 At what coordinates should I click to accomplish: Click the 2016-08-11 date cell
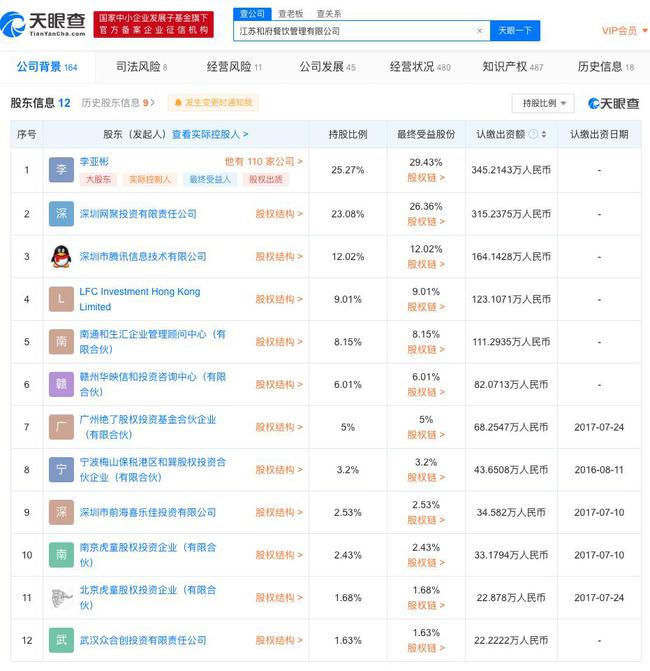[599, 469]
